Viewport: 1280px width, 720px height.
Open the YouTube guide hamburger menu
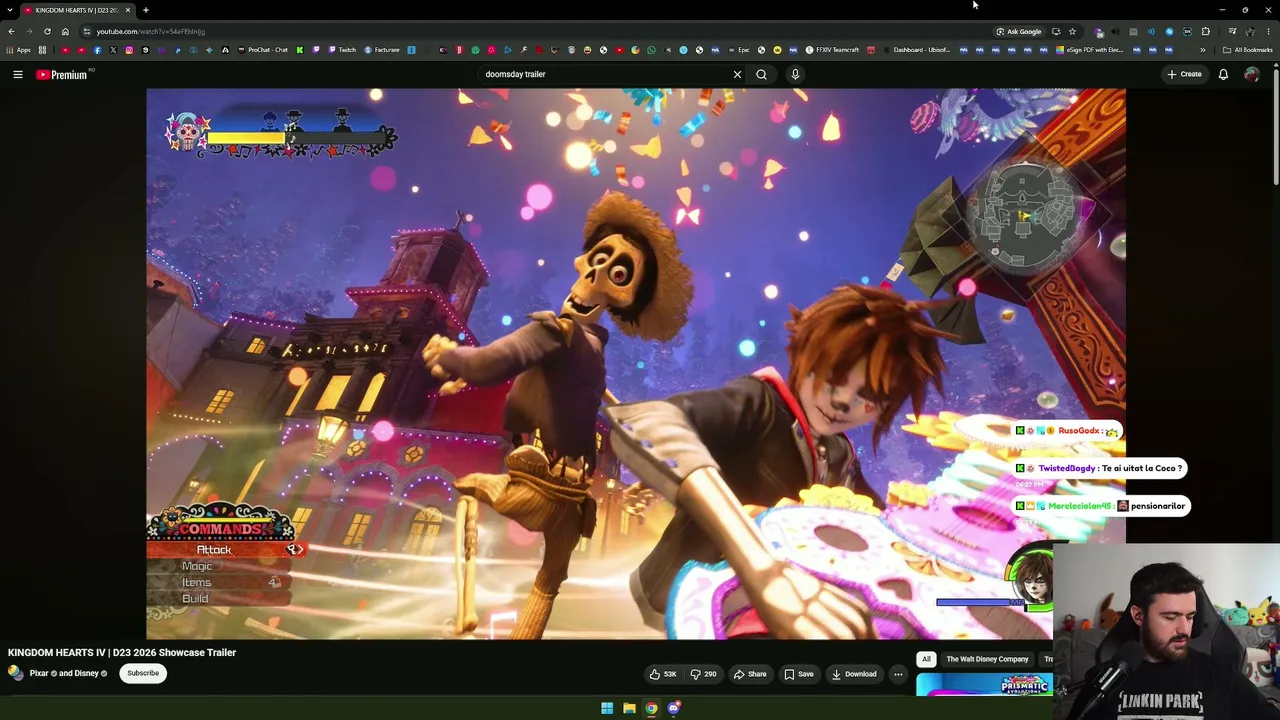click(x=18, y=74)
